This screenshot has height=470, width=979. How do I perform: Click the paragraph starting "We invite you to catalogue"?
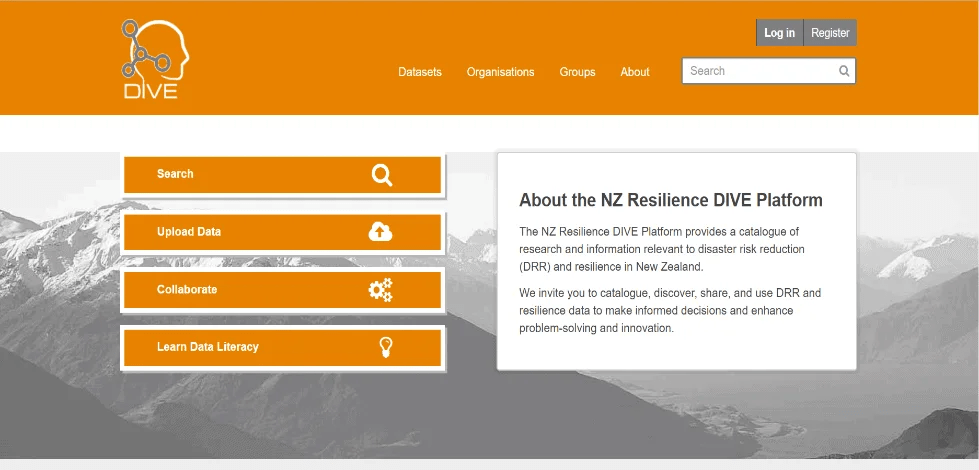pos(670,310)
